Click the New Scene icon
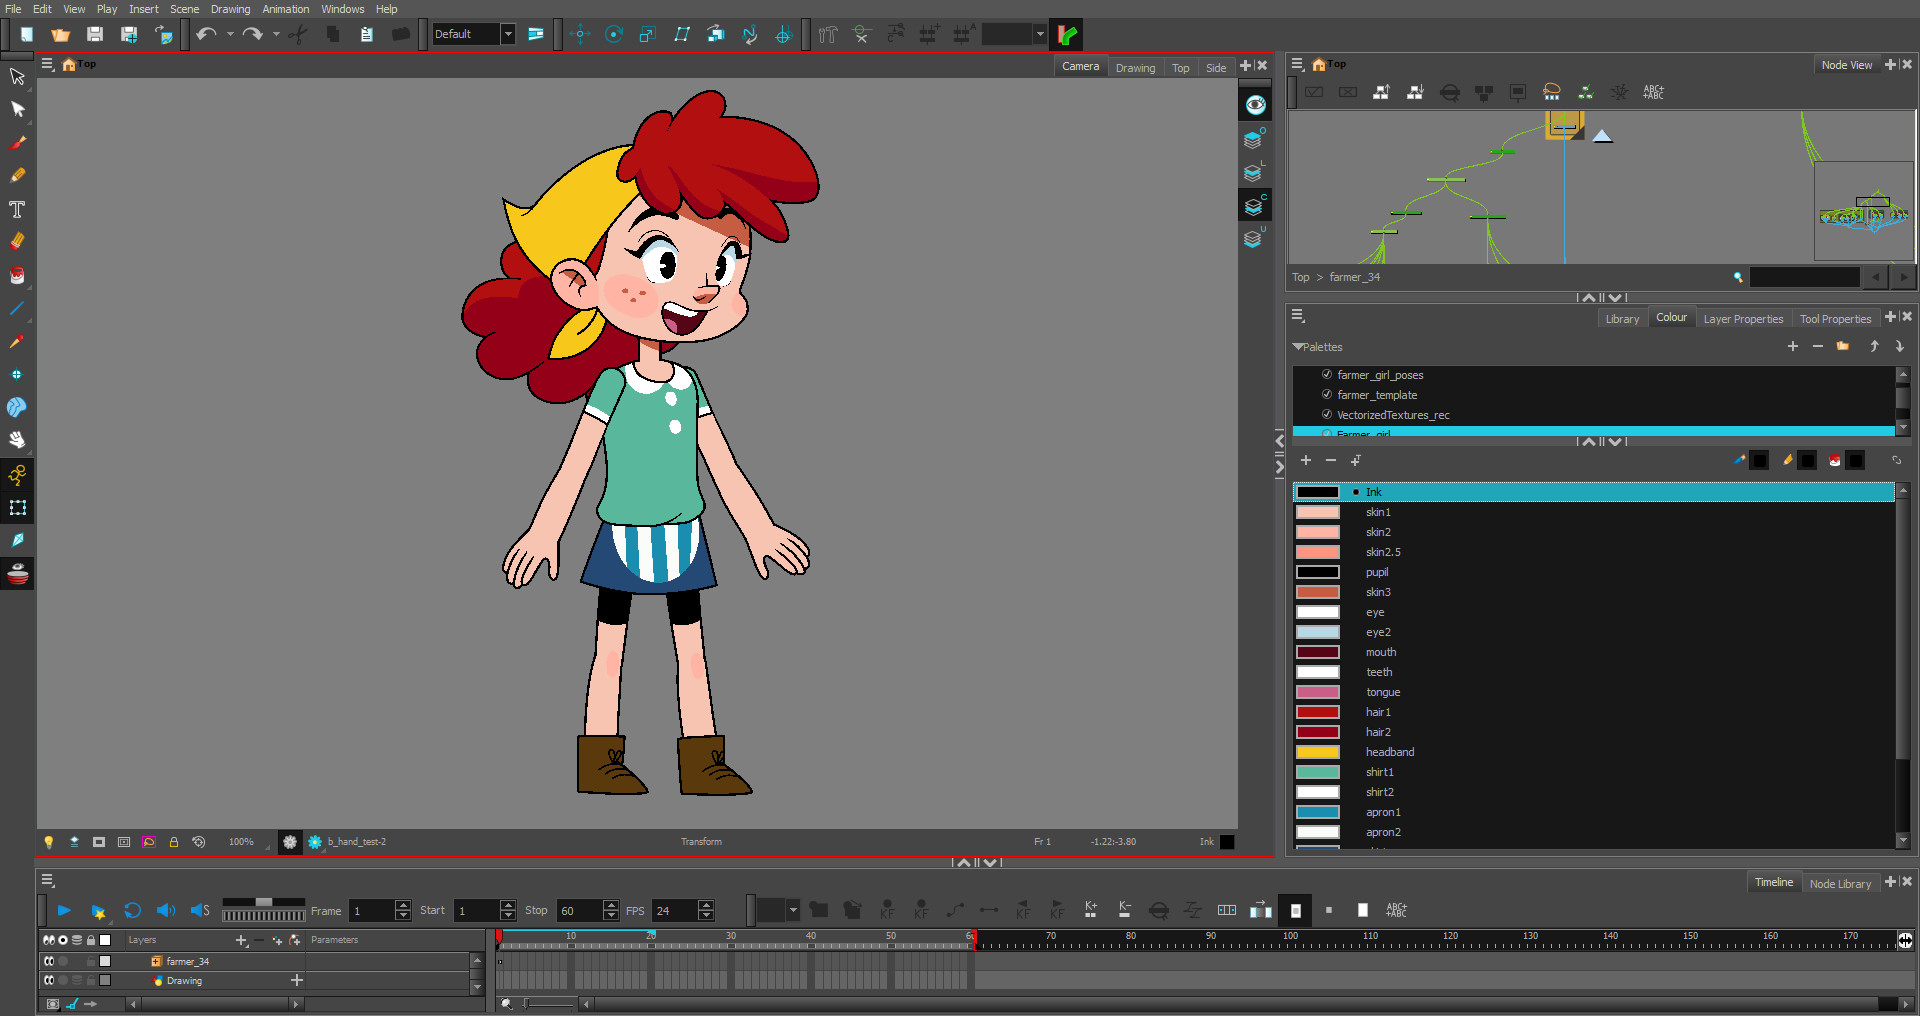 click(27, 34)
